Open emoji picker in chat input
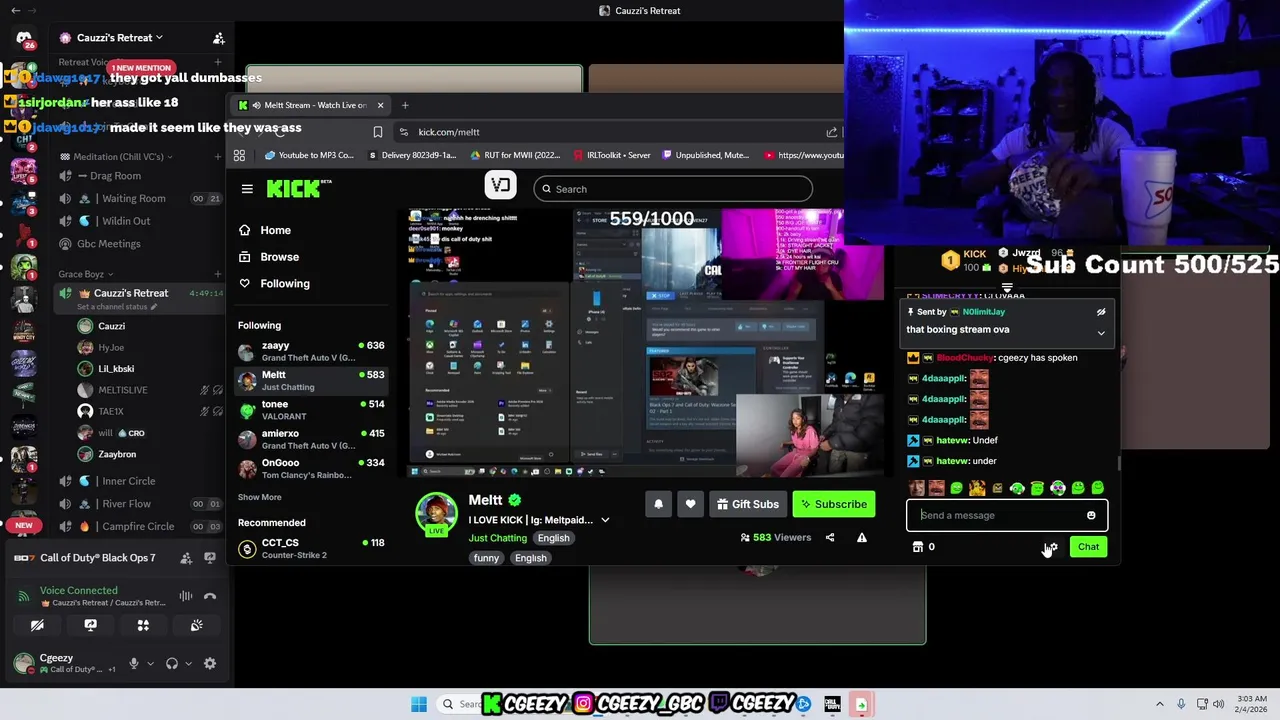 [1091, 515]
